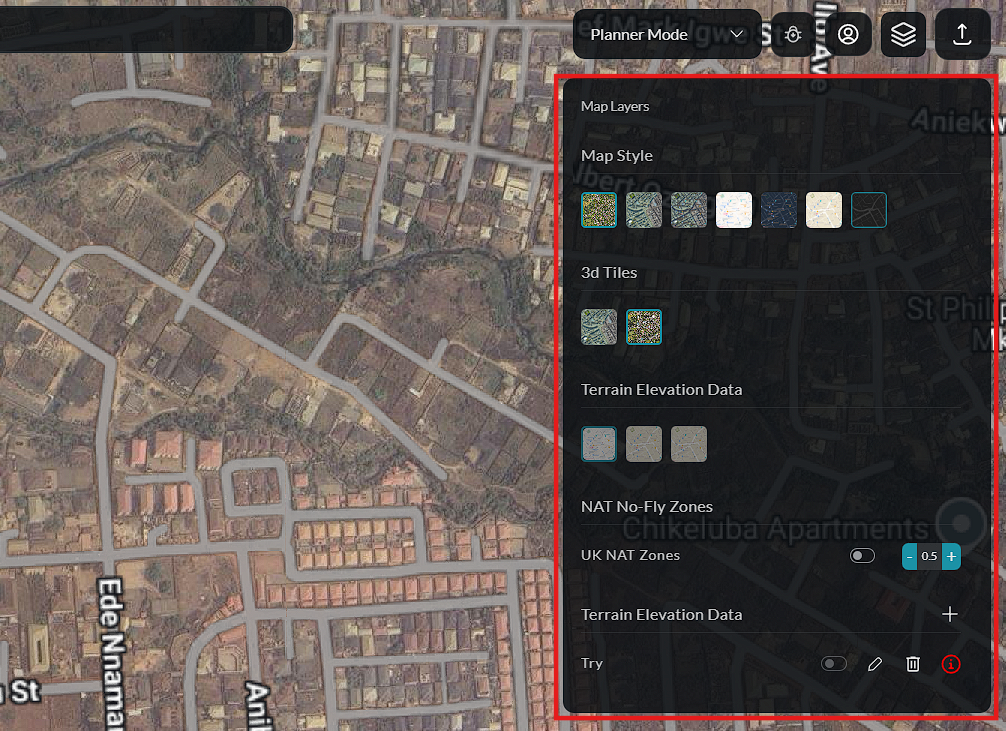Select the second Terrain Elevation Data thumbnail
The height and width of the screenshot is (731, 1006).
click(644, 444)
